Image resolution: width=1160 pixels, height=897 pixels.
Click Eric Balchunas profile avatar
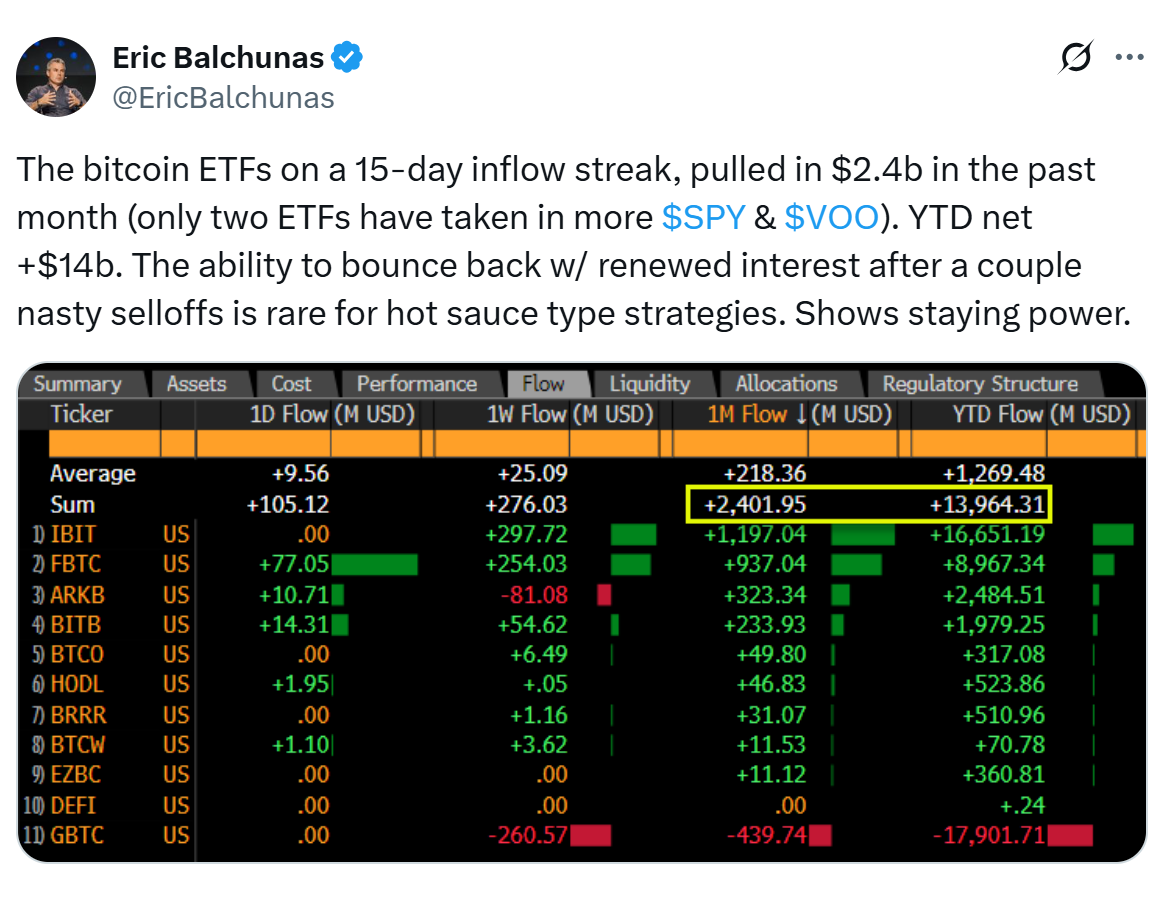pyautogui.click(x=56, y=78)
